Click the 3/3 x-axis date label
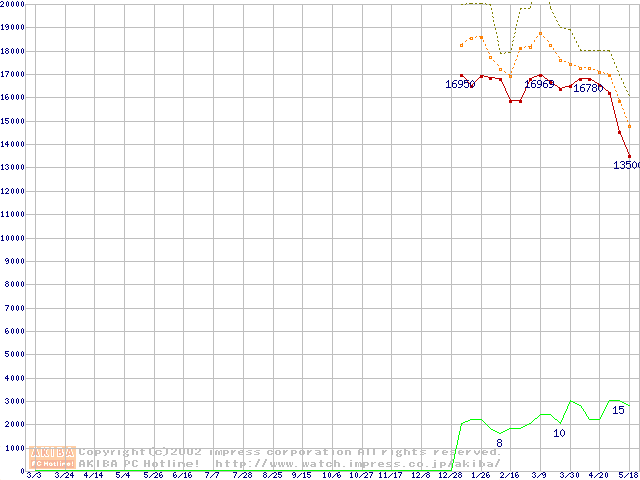 (33, 475)
